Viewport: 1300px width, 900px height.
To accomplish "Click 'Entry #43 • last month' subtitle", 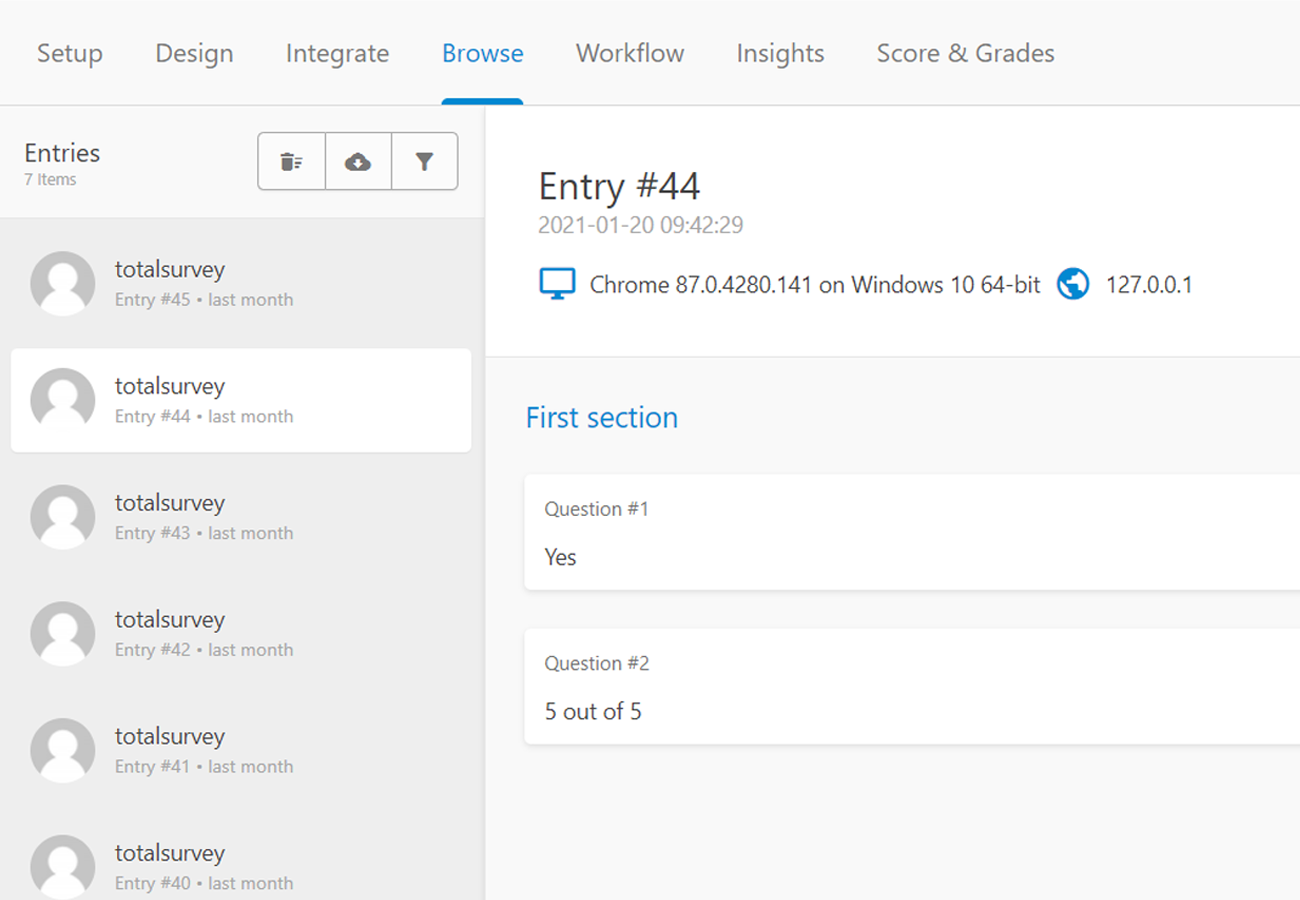I will (x=204, y=533).
